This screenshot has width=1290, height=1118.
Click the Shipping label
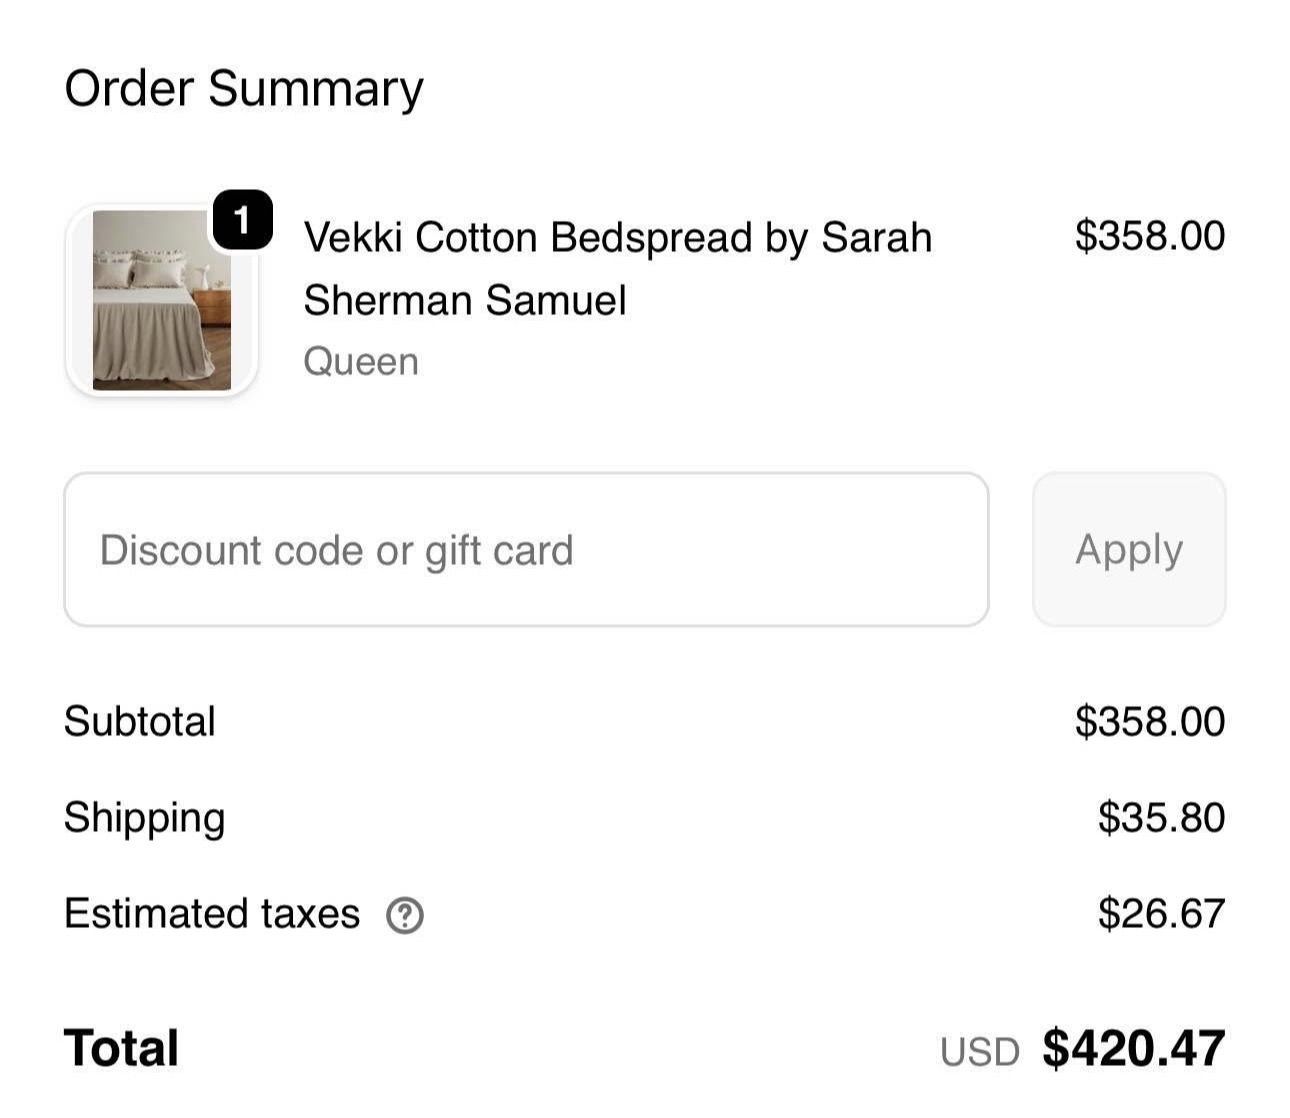tap(144, 818)
